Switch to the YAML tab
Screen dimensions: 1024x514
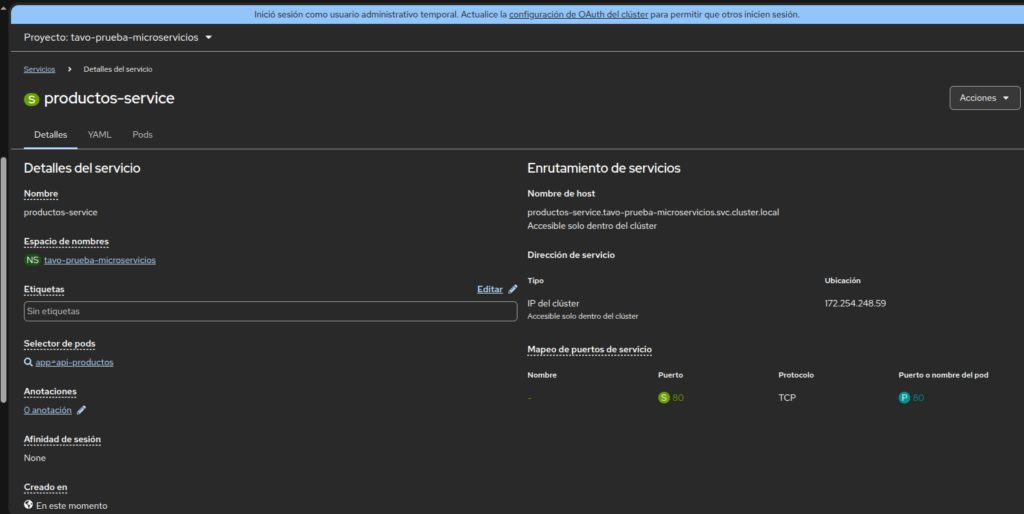point(99,134)
